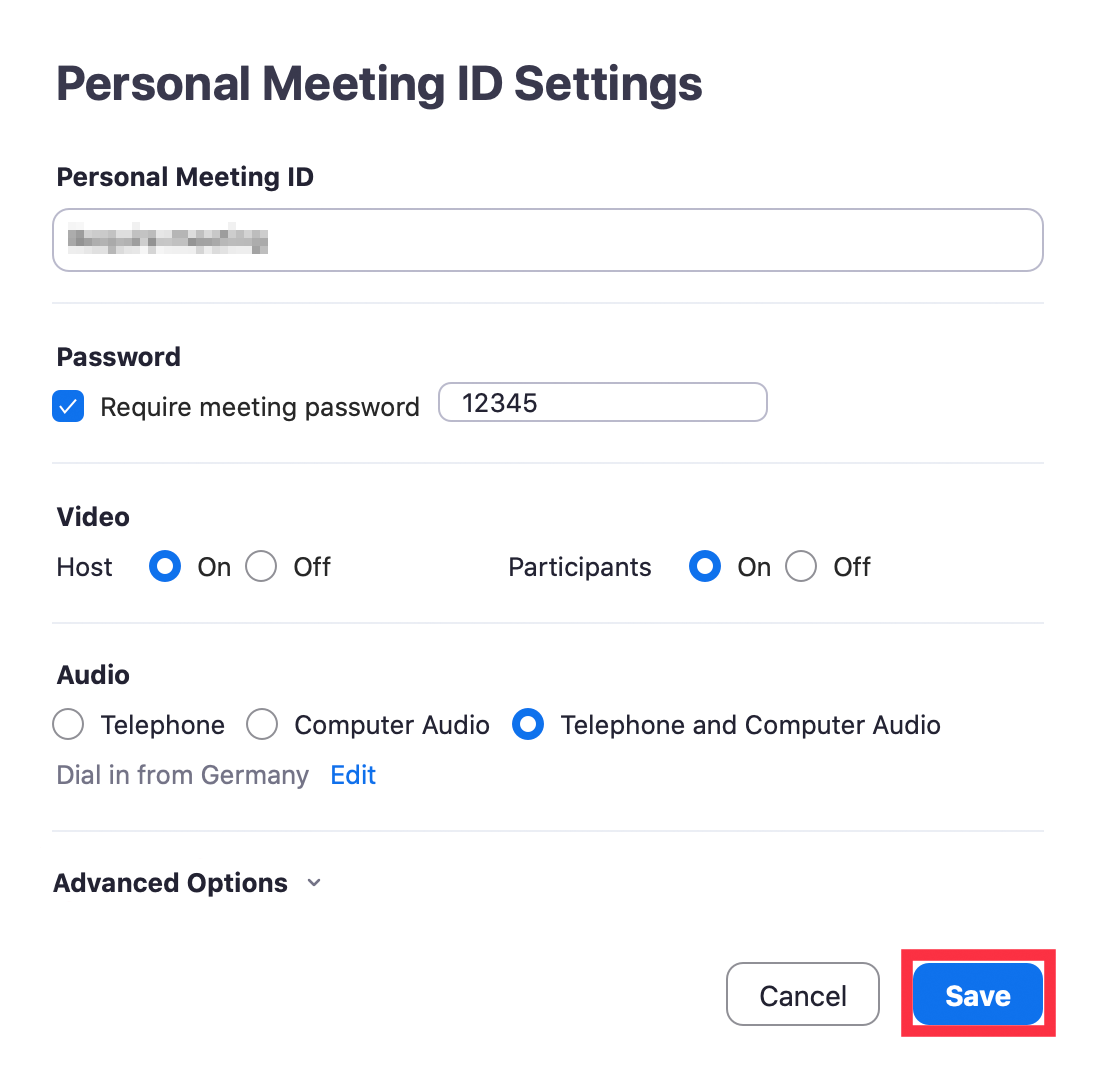Choose the Computer Audio radio button
This screenshot has width=1102, height=1070.
coord(262,725)
